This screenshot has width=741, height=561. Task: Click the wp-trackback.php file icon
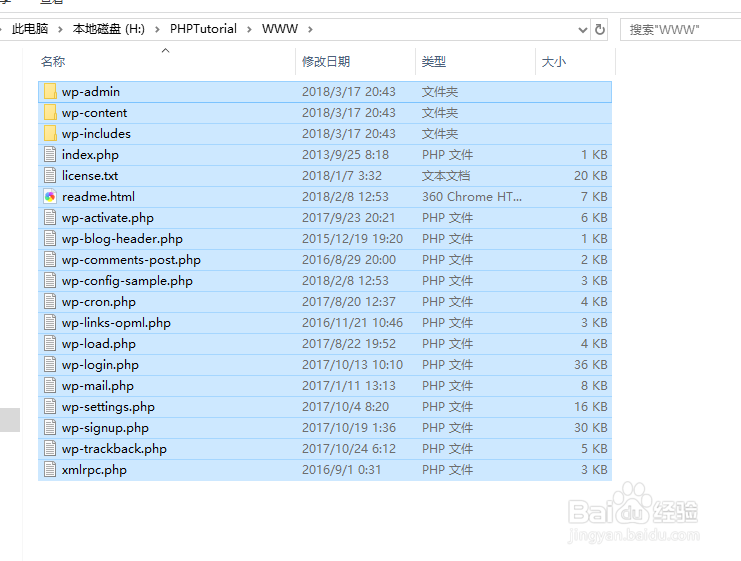[50, 449]
